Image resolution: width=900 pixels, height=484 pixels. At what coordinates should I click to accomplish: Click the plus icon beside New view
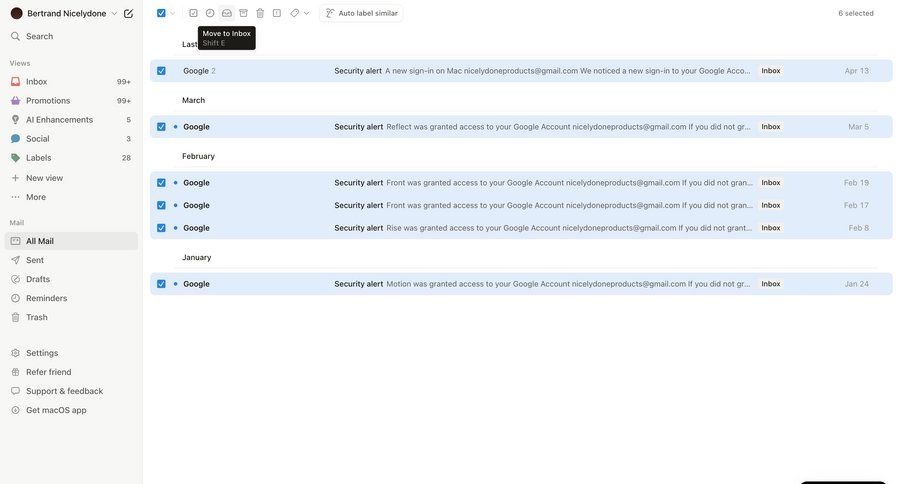[15, 178]
